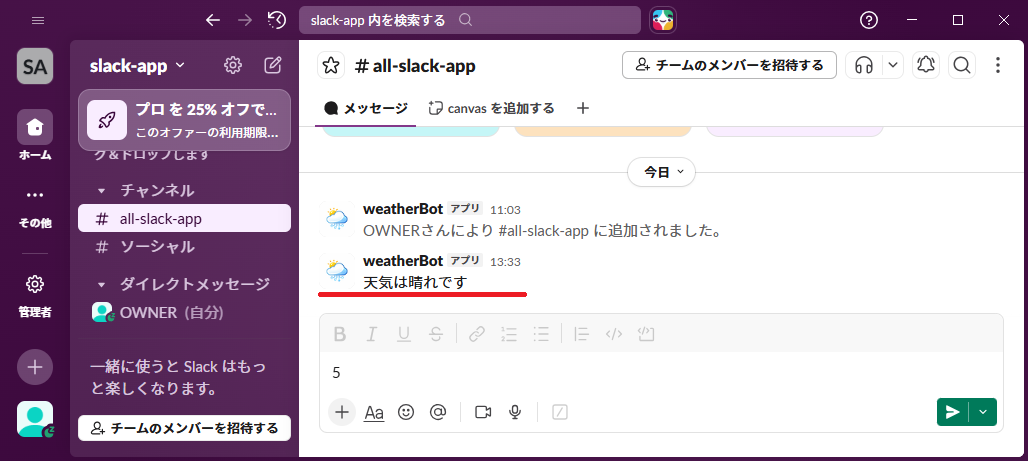Star the all-slack-app channel
1028x461 pixels.
331,66
